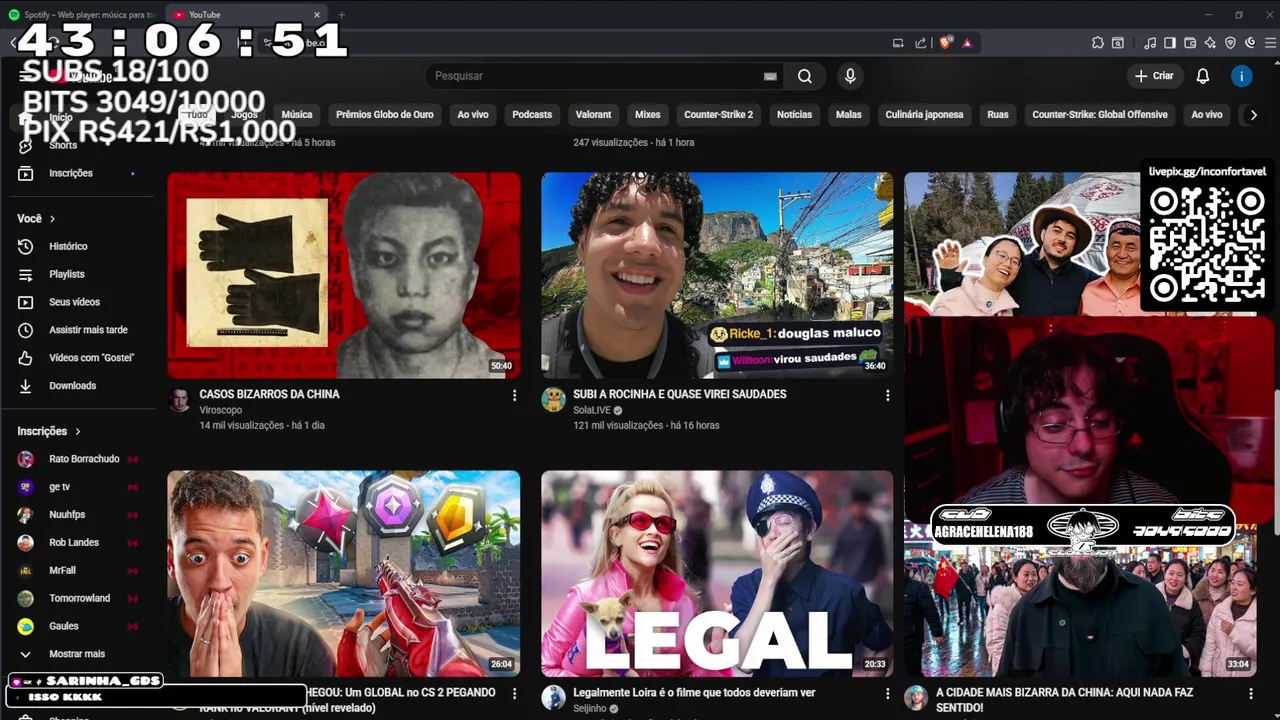Screen dimensions: 1280x720
Task: Open the Brave Wallet icon
Action: [x=1190, y=43]
